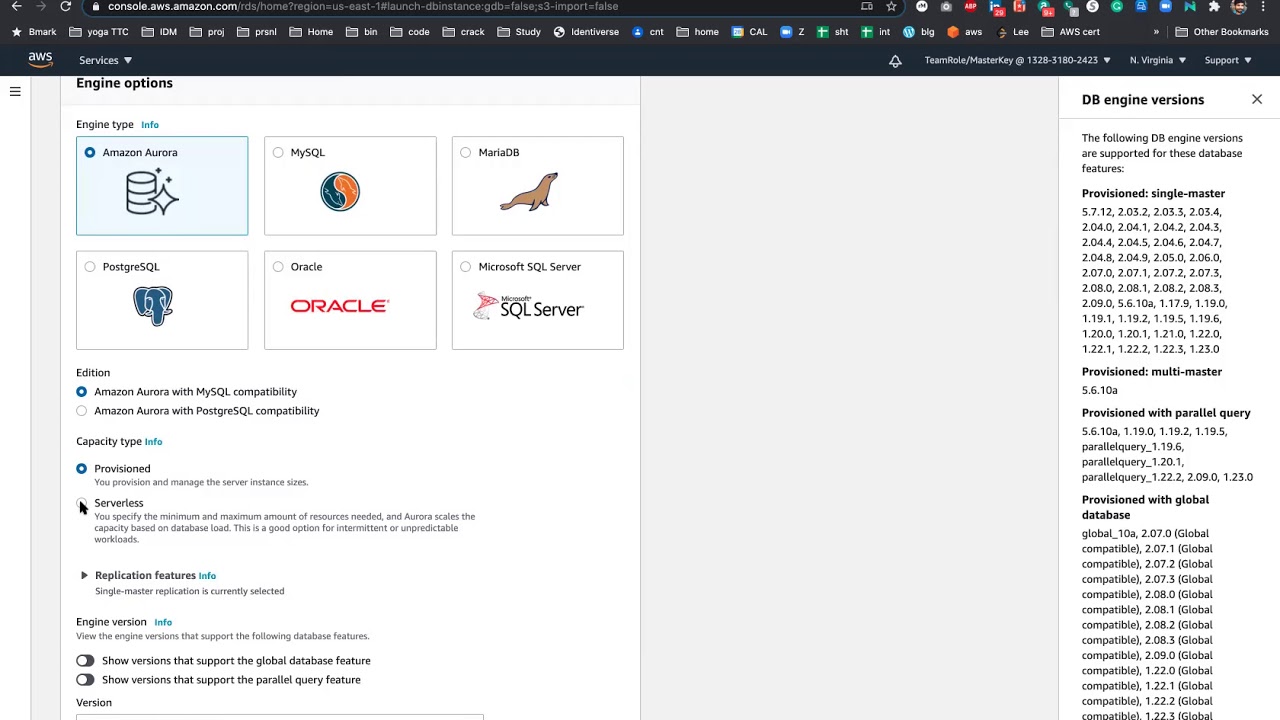The height and width of the screenshot is (720, 1280).
Task: Close the DB engine versions panel
Action: pos(1257,100)
